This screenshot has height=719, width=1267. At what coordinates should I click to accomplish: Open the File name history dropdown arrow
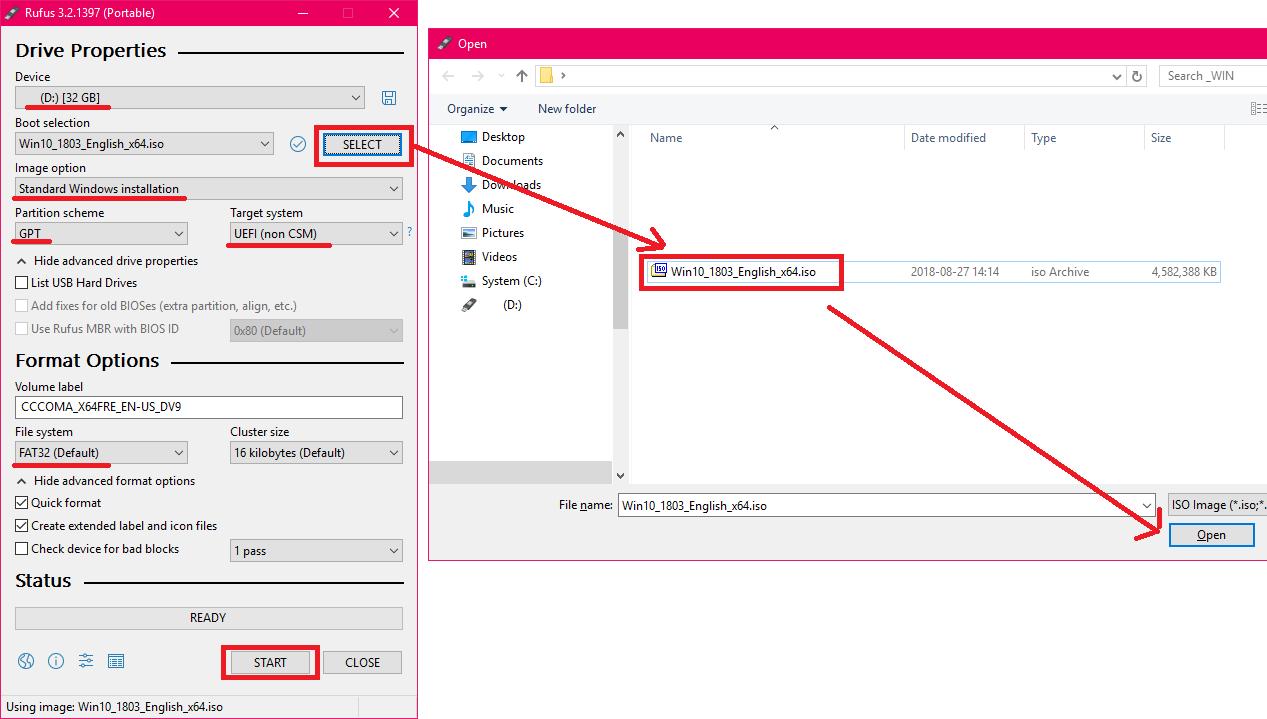pos(1147,505)
